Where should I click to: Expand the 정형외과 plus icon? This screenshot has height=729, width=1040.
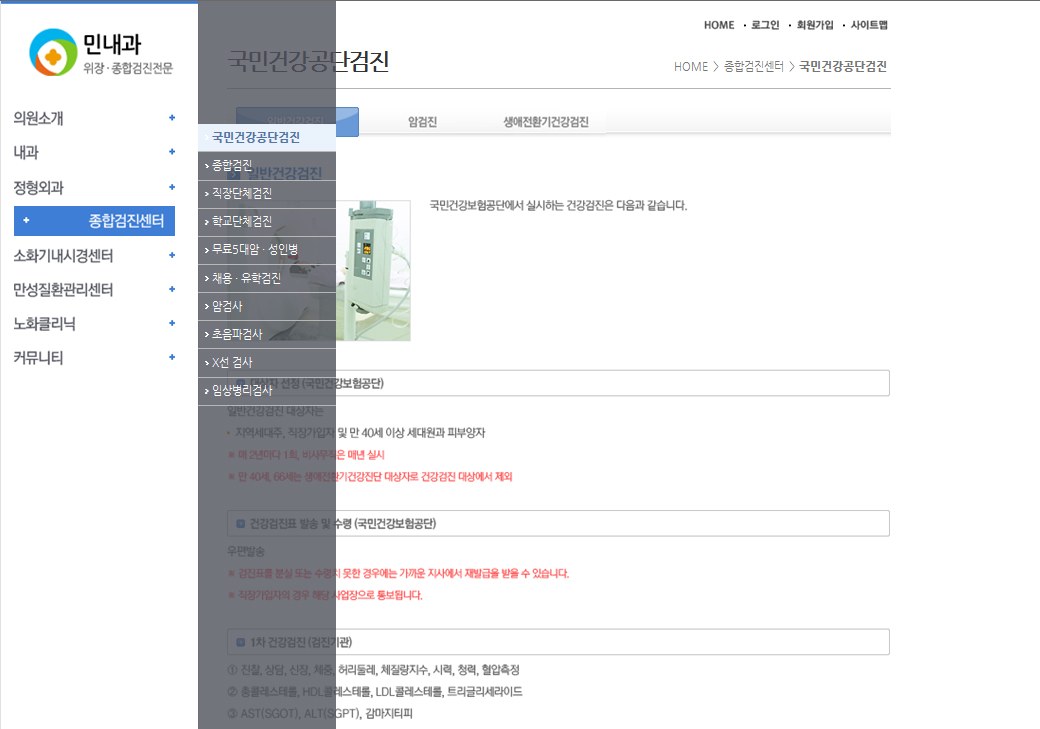[x=172, y=187]
